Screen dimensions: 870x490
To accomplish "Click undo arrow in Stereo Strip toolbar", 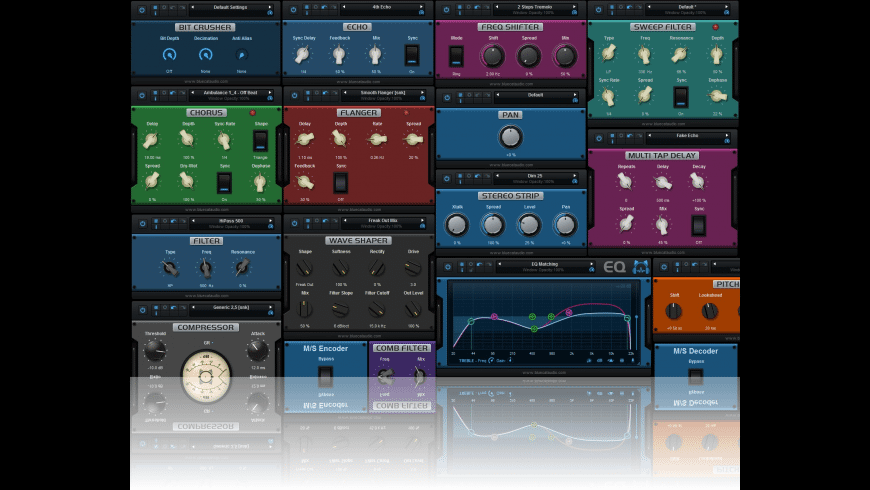I will point(477,176).
